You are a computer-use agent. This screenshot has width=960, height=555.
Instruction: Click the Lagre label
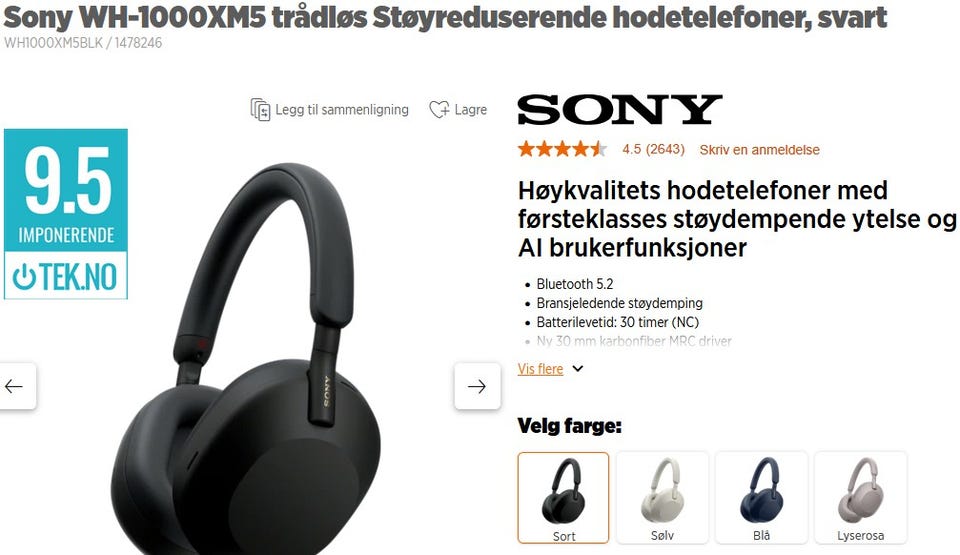coord(470,110)
